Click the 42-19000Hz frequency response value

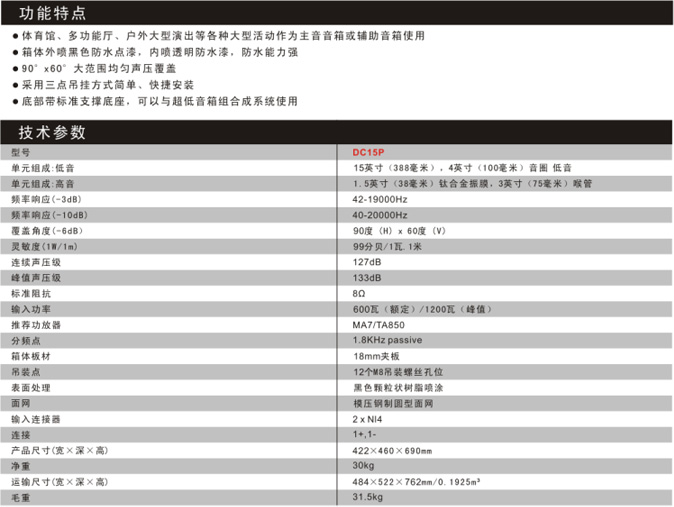380,200
